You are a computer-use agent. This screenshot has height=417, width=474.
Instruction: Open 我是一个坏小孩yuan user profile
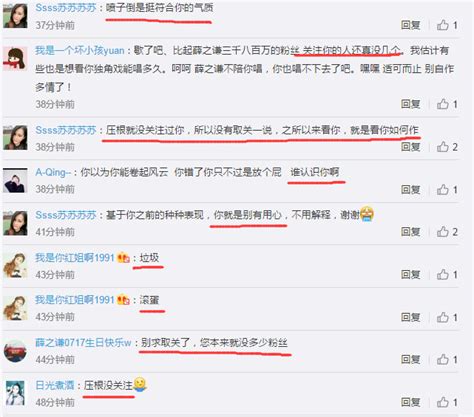80,50
